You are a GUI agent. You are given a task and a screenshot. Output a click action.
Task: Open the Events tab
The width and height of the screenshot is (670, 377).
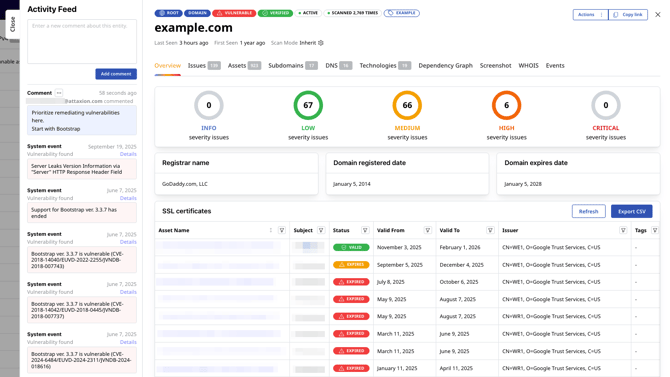point(555,65)
